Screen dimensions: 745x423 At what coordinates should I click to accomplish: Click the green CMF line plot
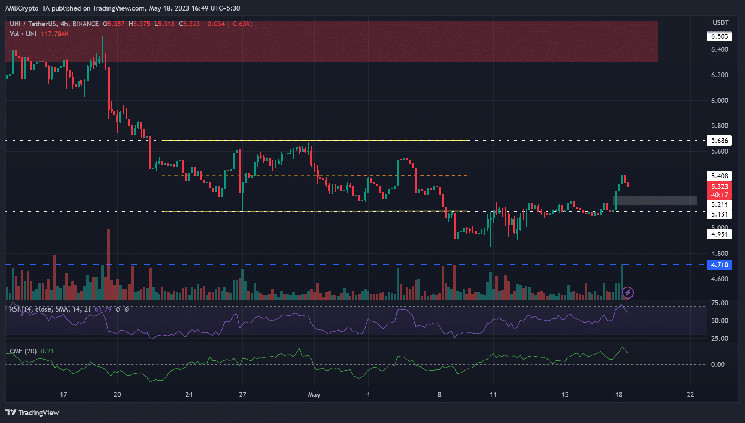[300, 359]
